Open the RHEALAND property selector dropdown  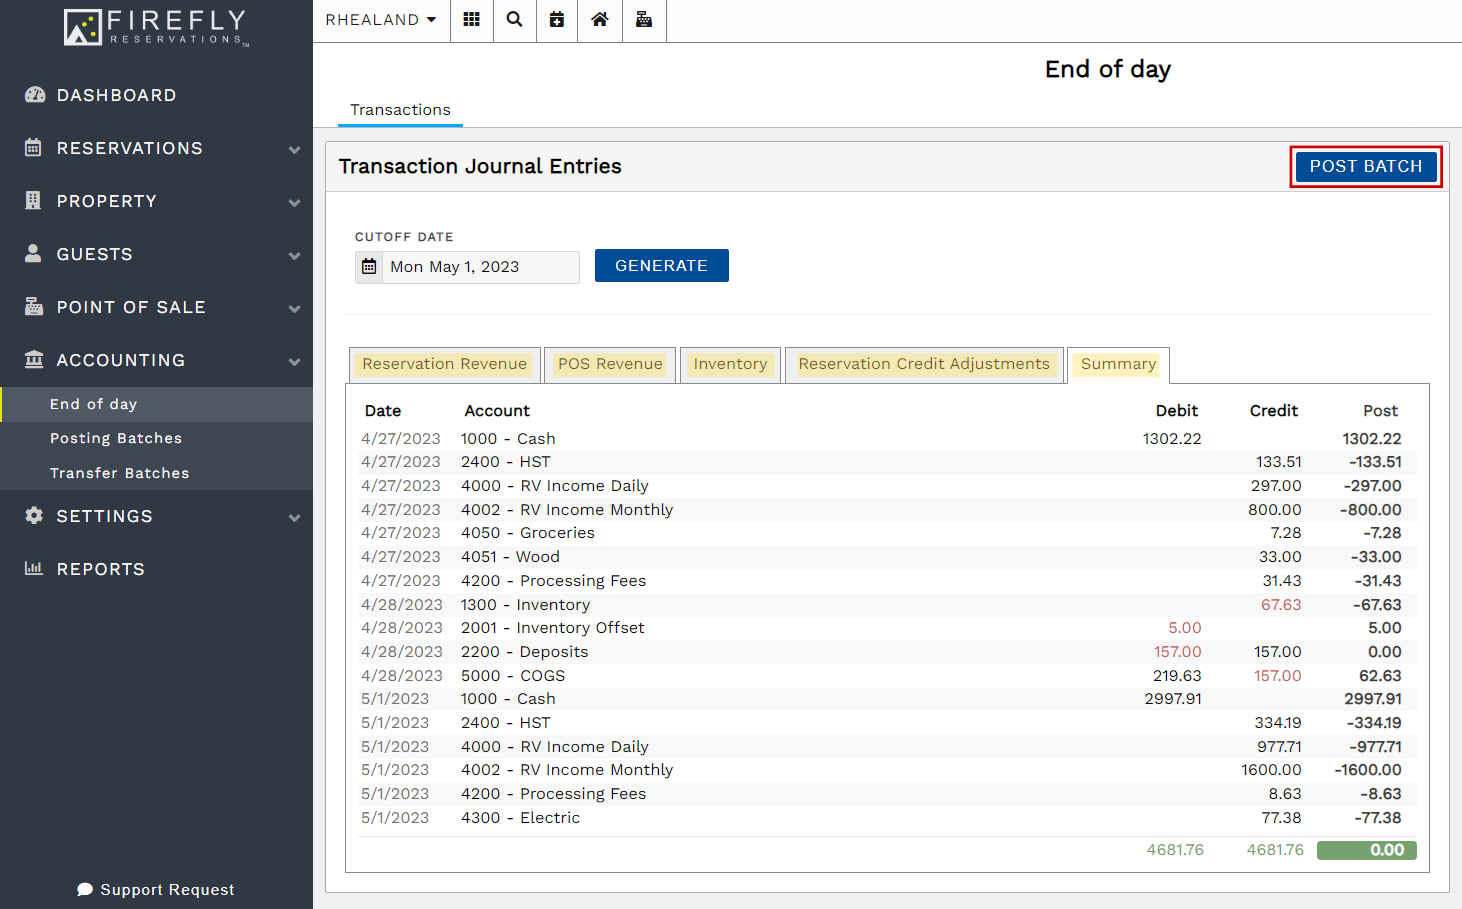click(381, 19)
